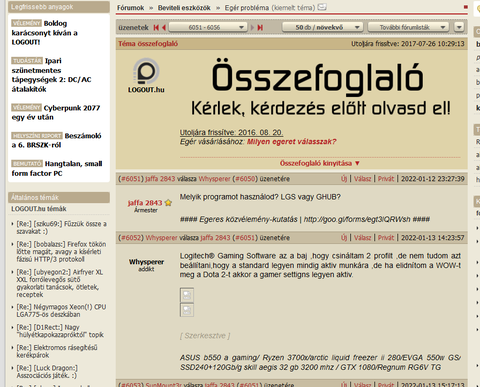The height and width of the screenshot is (387, 480).
Task: Open the LOGOUT.hu témák sidebar heading
Action: [x=39, y=209]
